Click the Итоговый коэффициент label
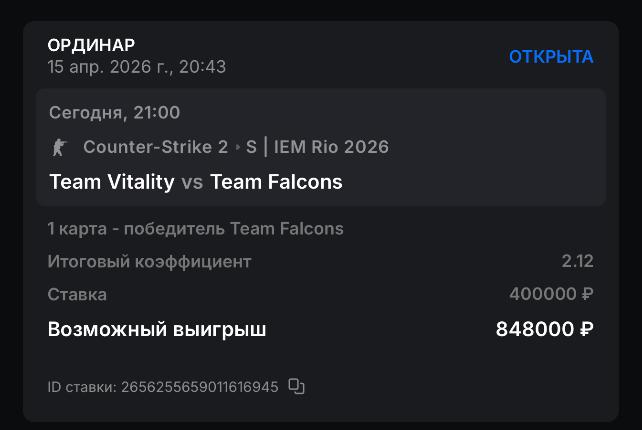Screen dimensions: 642x430 pos(149,262)
